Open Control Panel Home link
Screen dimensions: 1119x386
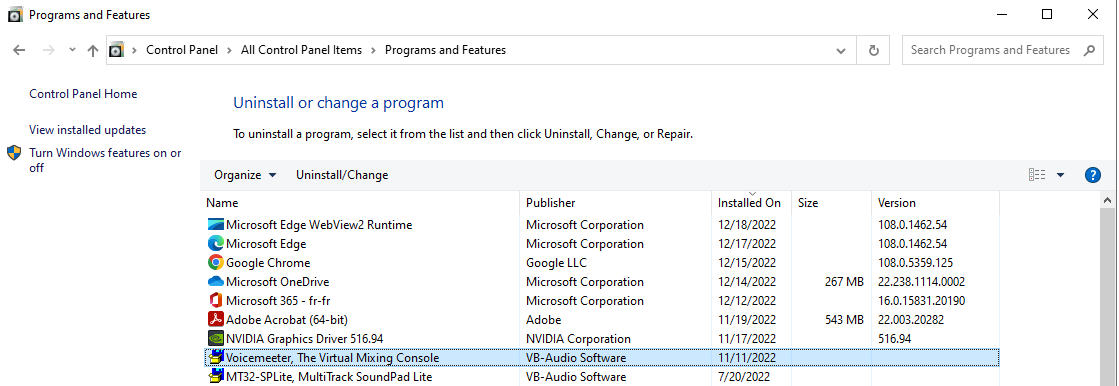point(83,93)
